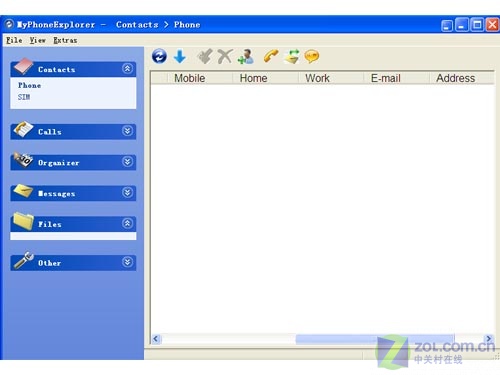Screen dimensions: 500x375
Task: Click the orange phone call icon
Action: [271, 56]
